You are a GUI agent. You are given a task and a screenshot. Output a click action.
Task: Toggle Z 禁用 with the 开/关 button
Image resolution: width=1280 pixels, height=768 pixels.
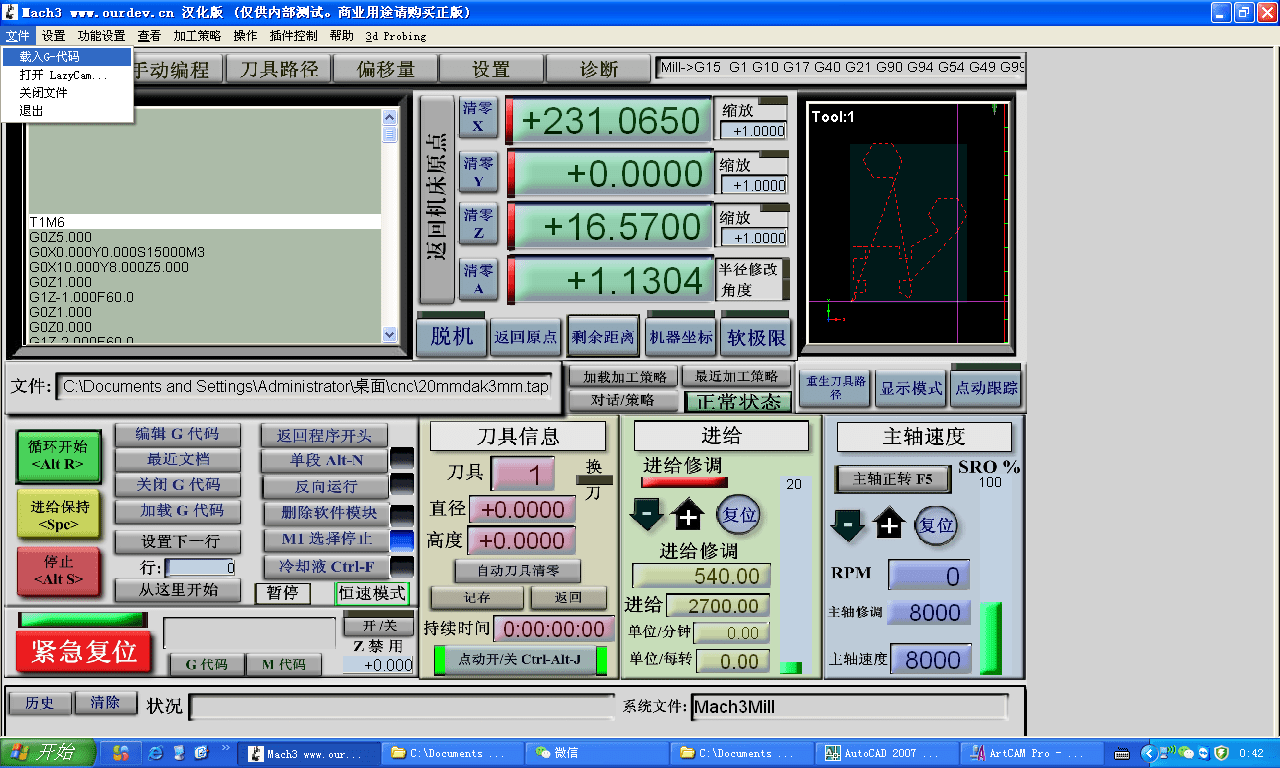378,626
